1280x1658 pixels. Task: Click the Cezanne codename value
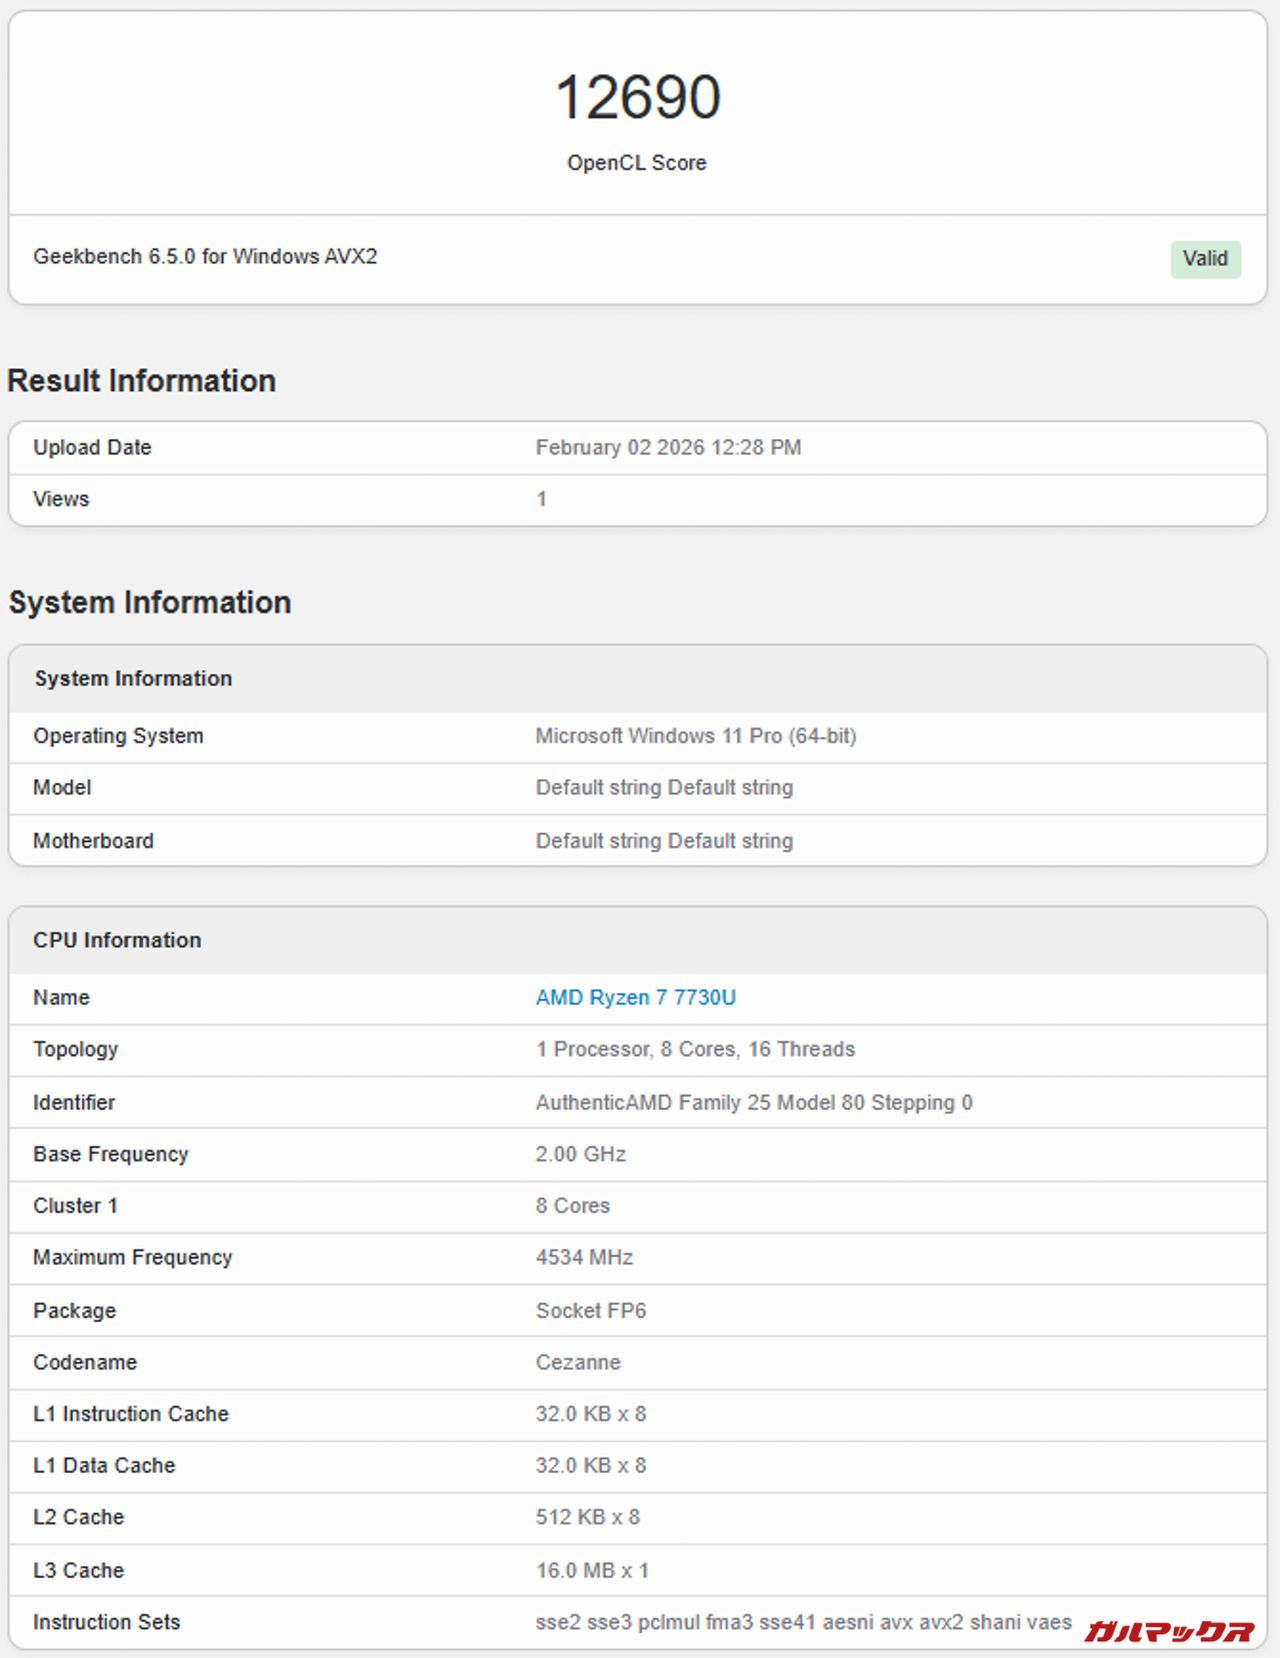point(578,1362)
